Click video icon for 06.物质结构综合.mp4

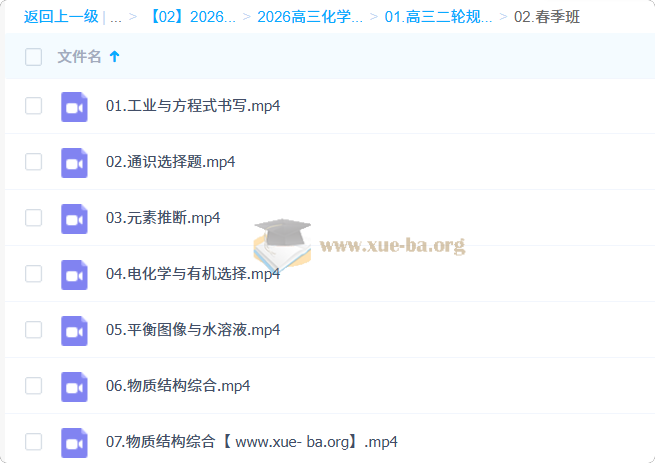[74, 386]
